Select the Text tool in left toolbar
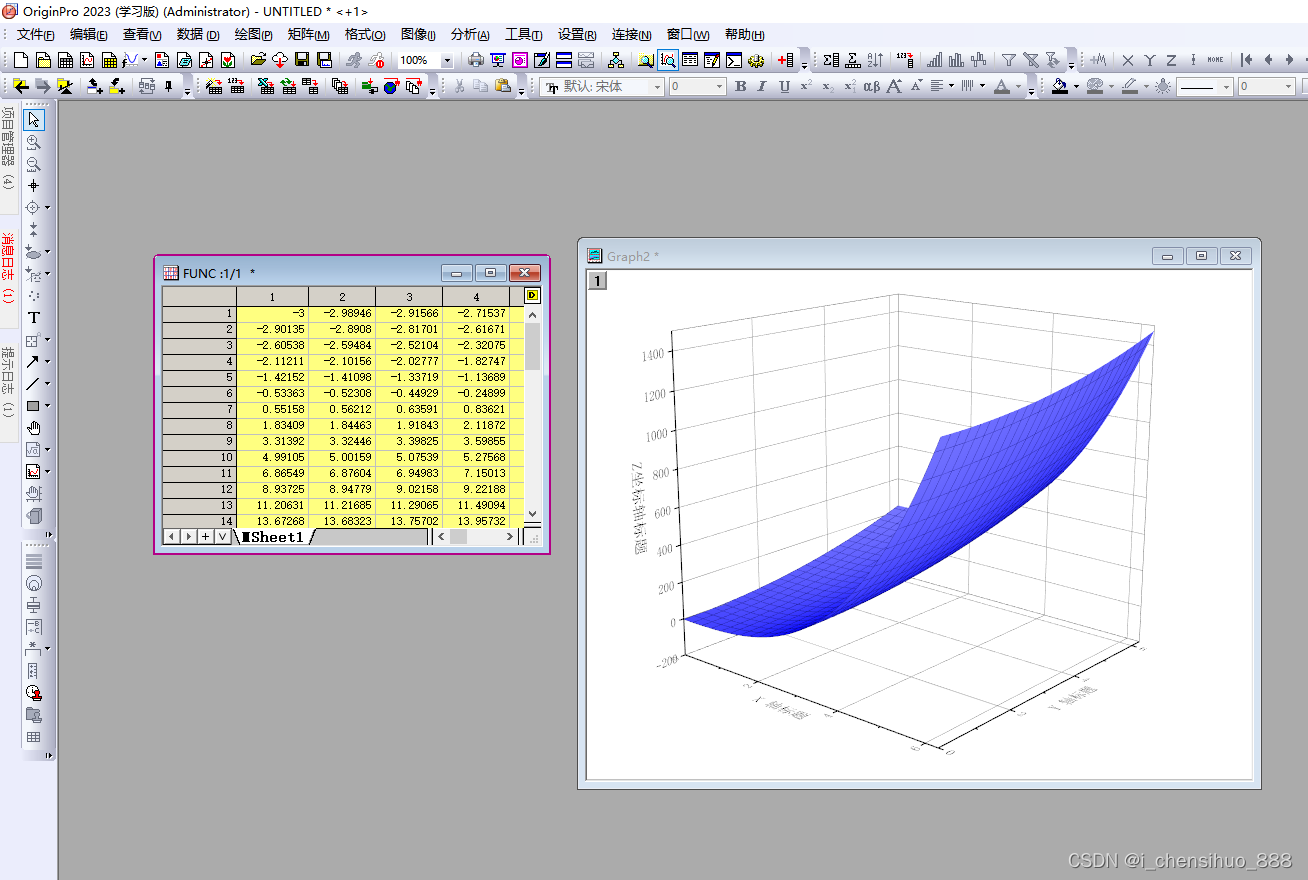The width and height of the screenshot is (1308, 880). [33, 317]
